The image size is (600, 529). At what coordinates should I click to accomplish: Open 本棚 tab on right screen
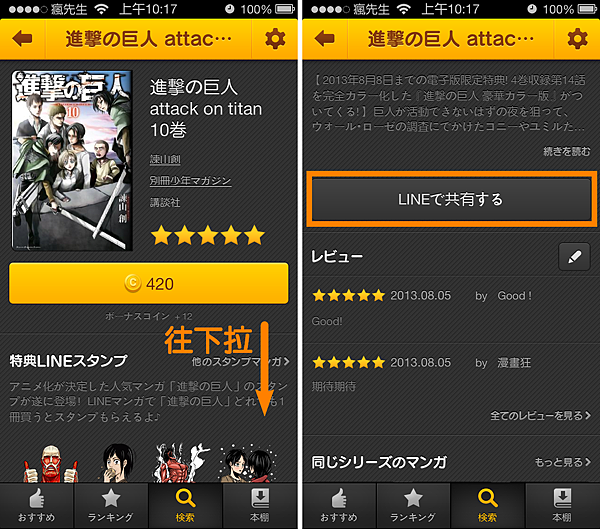[562, 506]
